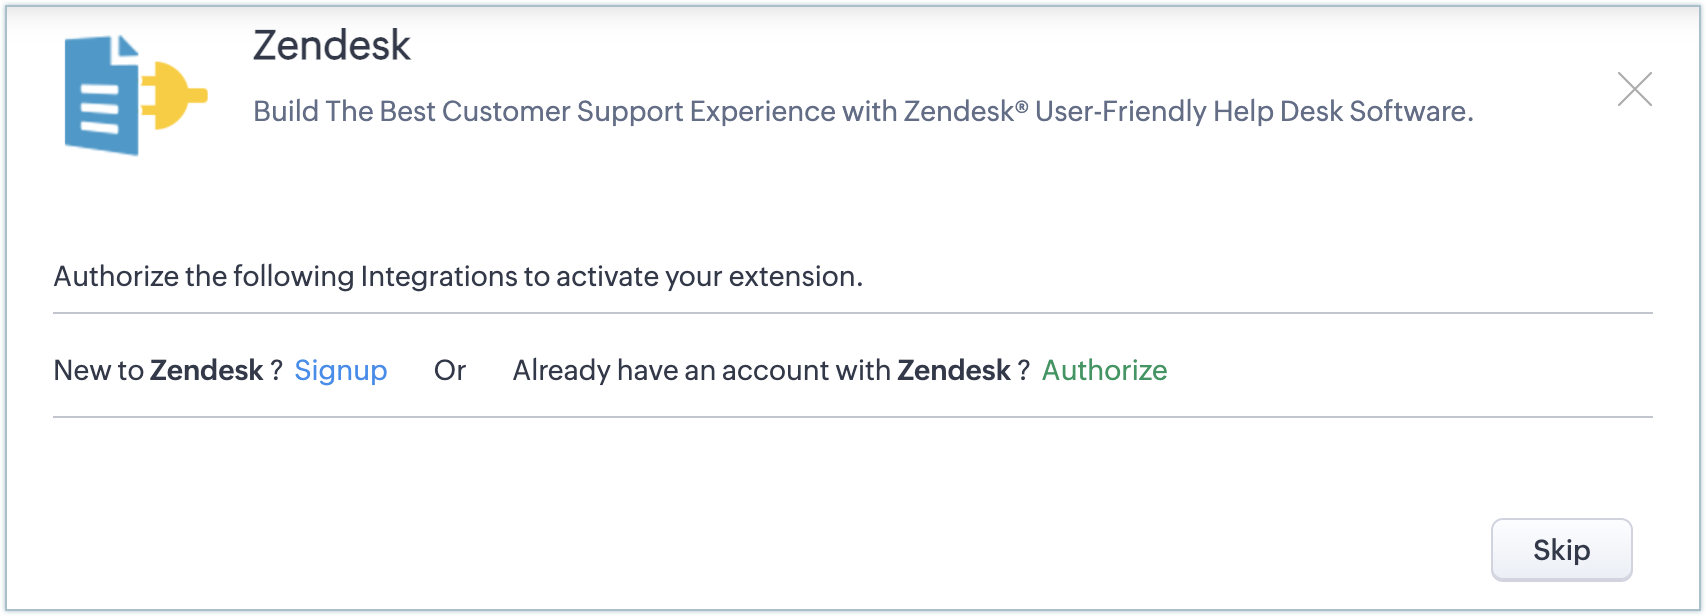This screenshot has width=1706, height=616.
Task: Click bold Zendesk in 'New to Zendesk'
Action: 206,371
